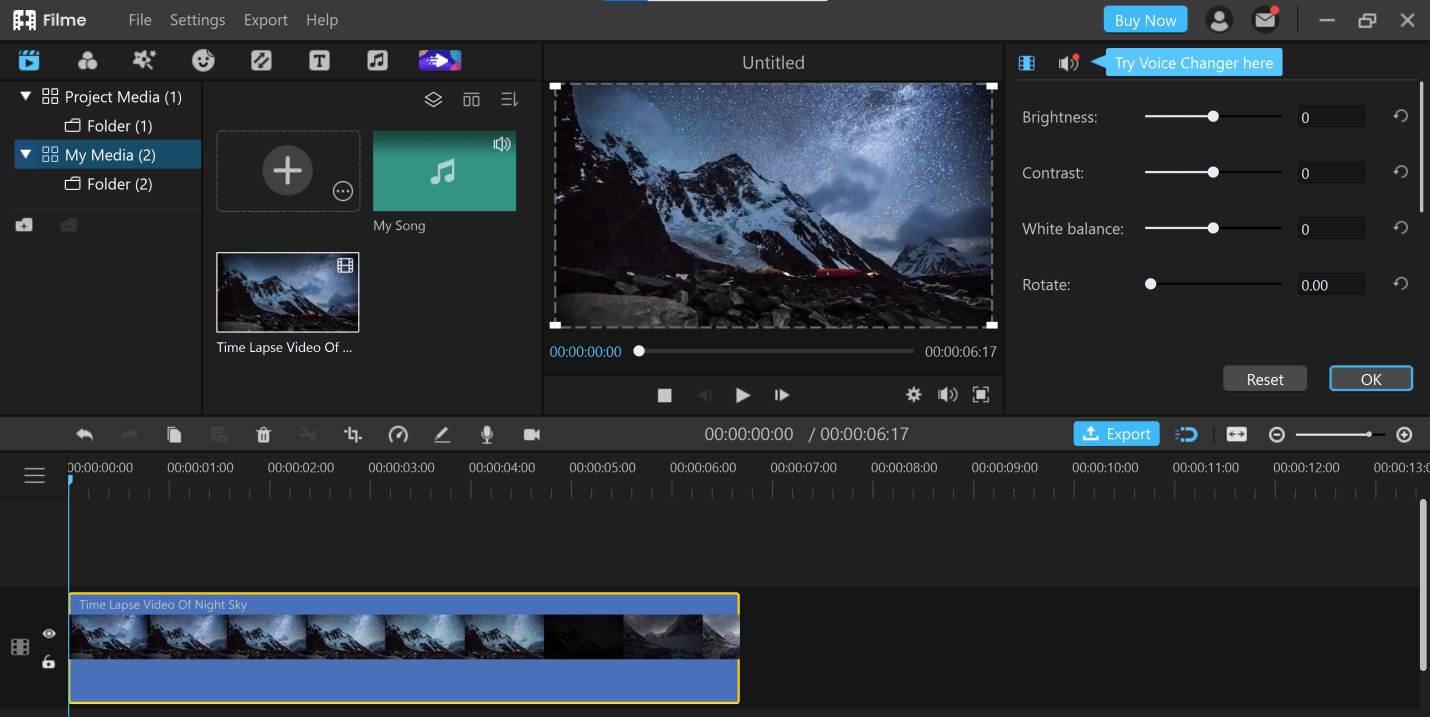Image resolution: width=1430 pixels, height=717 pixels.
Task: Click the Reset button
Action: tap(1265, 379)
